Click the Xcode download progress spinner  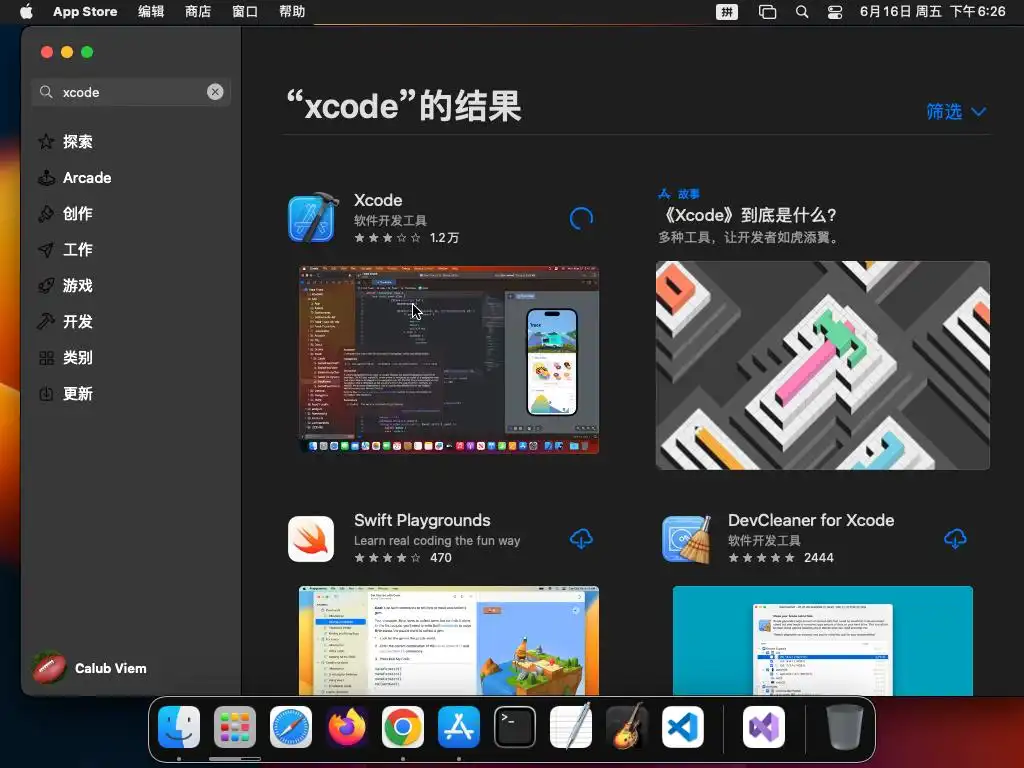tap(581, 219)
